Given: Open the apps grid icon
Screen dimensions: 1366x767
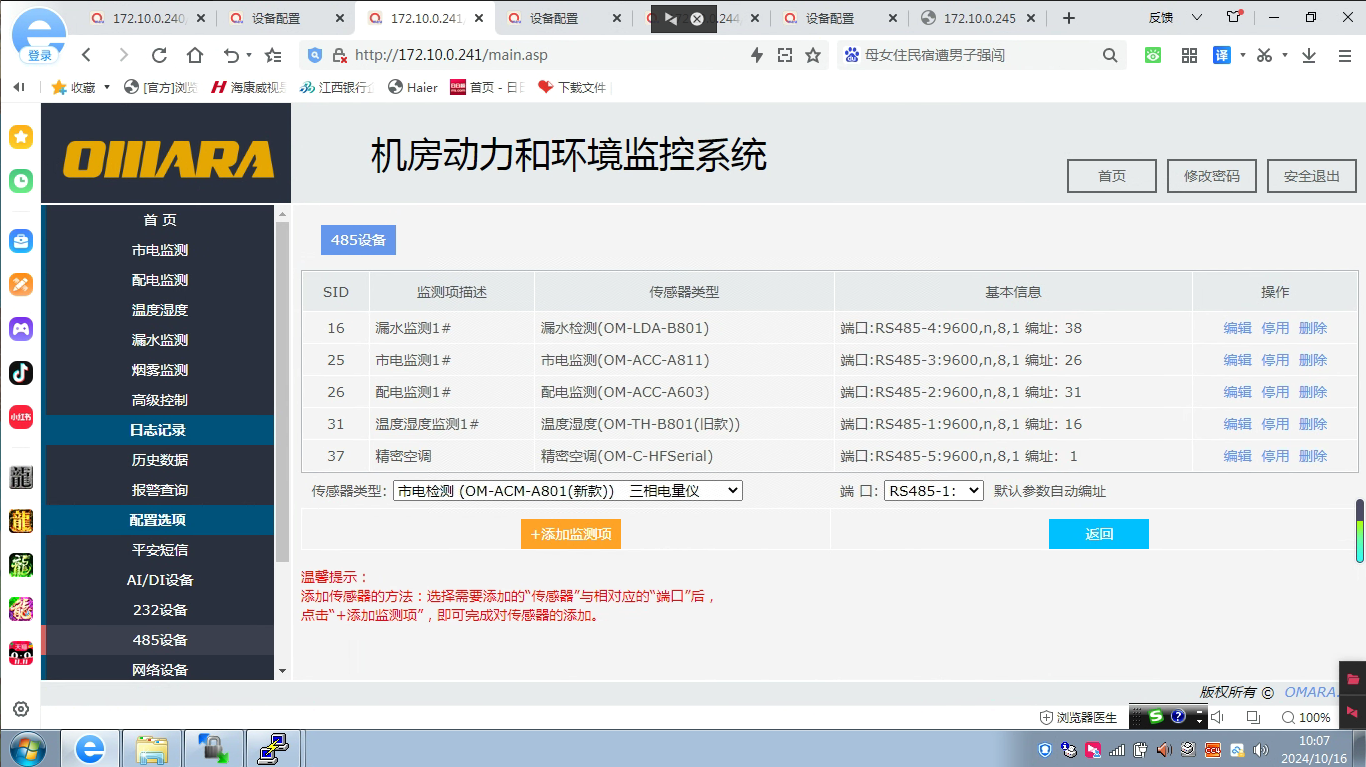Looking at the screenshot, I should click(x=1189, y=55).
